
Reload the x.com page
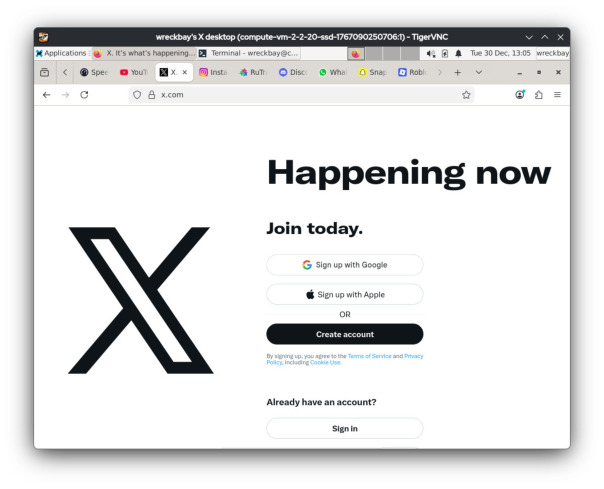click(x=84, y=95)
